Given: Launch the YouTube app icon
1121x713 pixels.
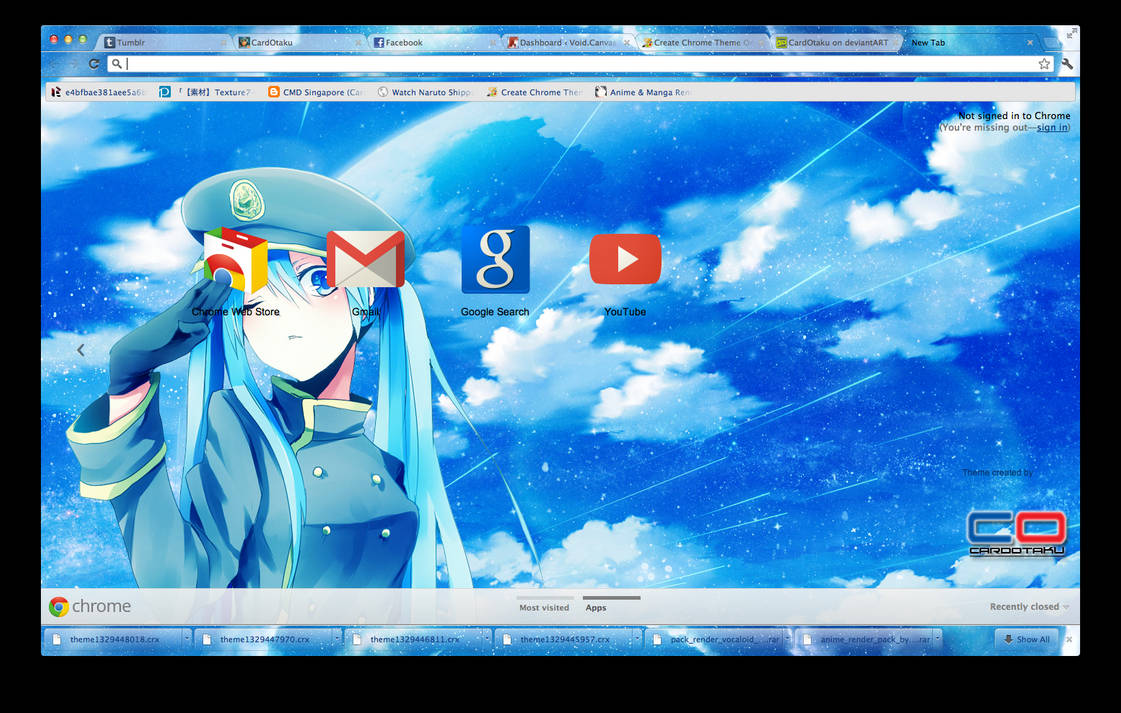Looking at the screenshot, I should click(625, 259).
